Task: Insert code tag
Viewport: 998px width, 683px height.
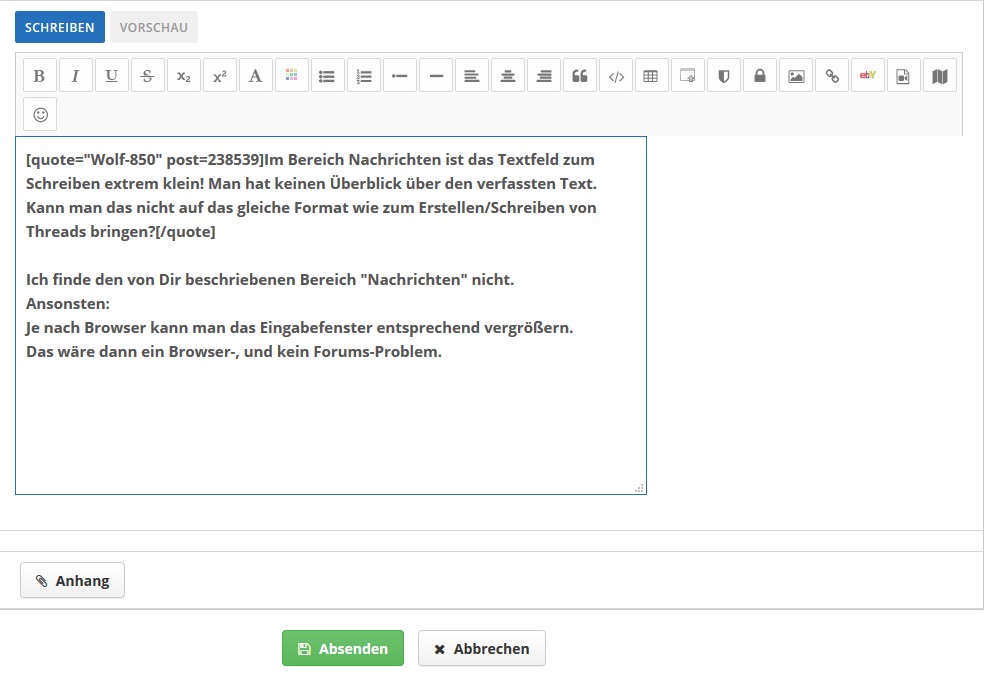Action: pos(616,76)
